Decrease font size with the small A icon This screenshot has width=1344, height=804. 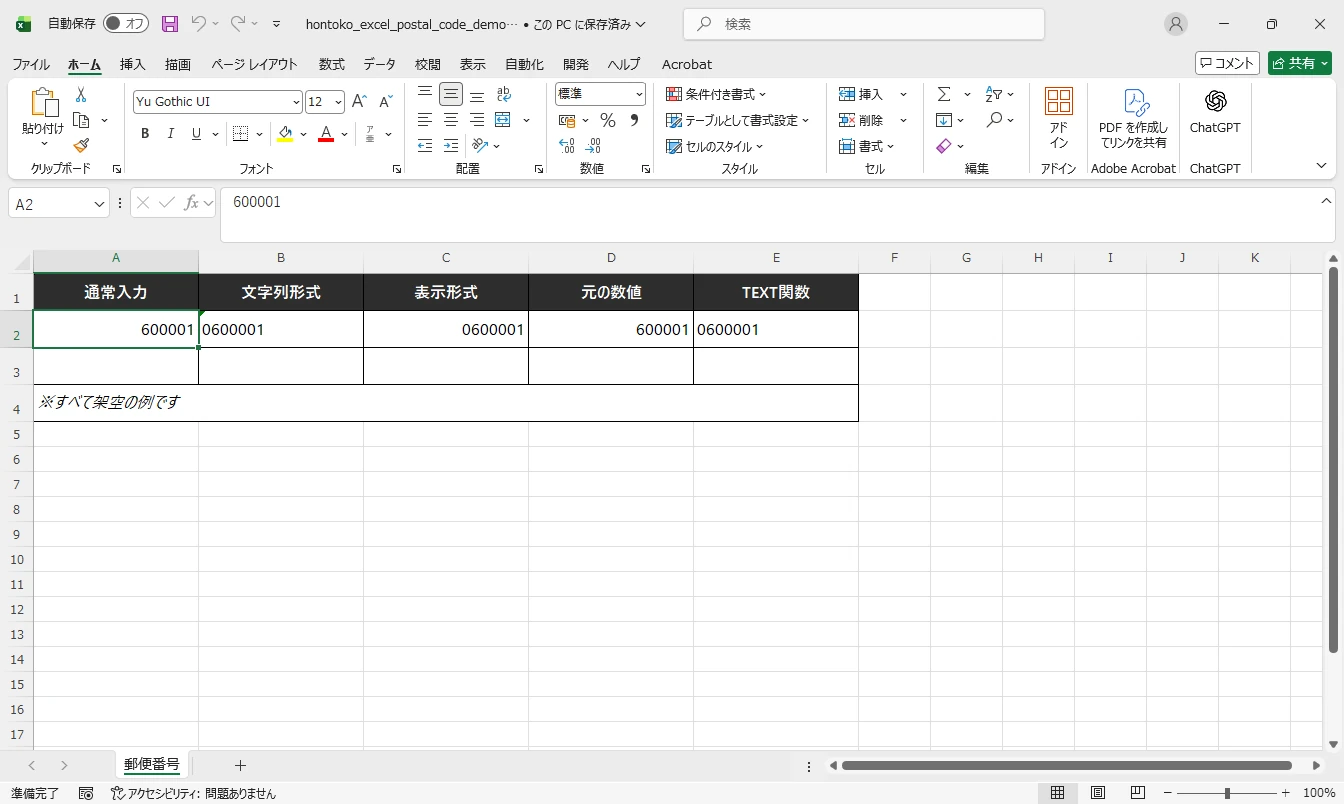(x=385, y=101)
